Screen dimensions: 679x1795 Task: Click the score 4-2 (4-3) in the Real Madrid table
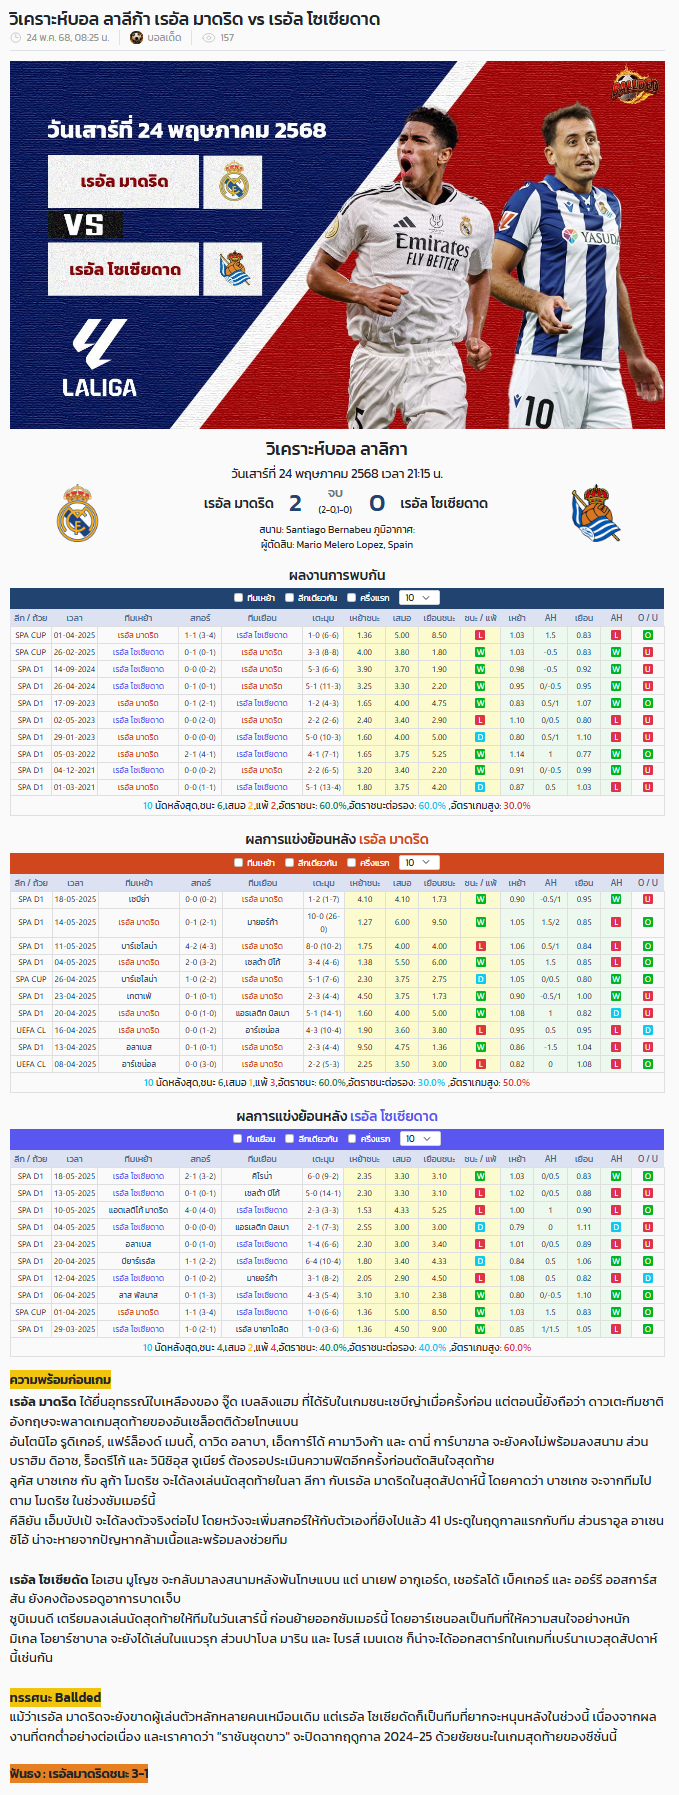pyautogui.click(x=200, y=946)
